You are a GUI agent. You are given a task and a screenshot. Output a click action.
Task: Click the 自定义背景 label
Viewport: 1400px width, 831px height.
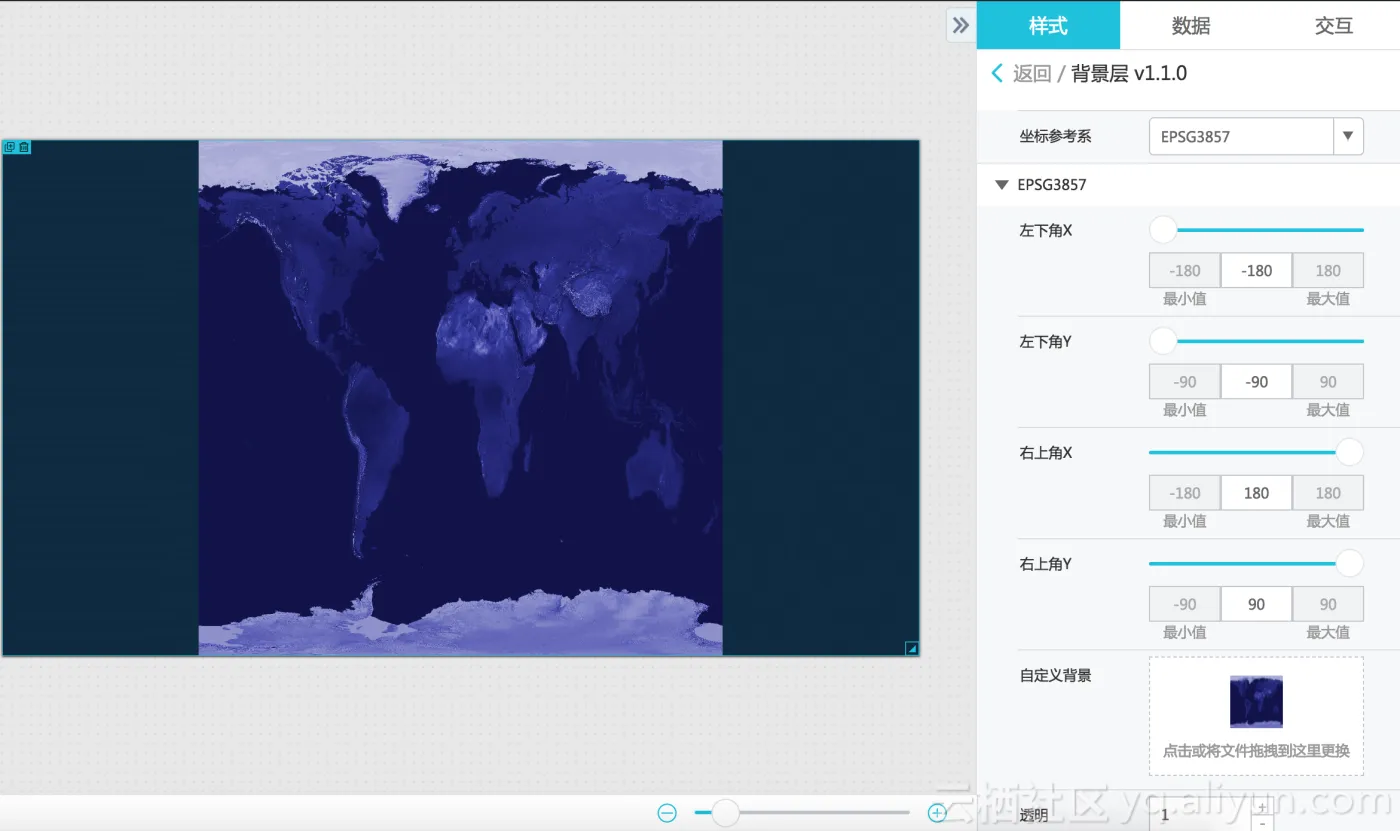click(x=1055, y=675)
